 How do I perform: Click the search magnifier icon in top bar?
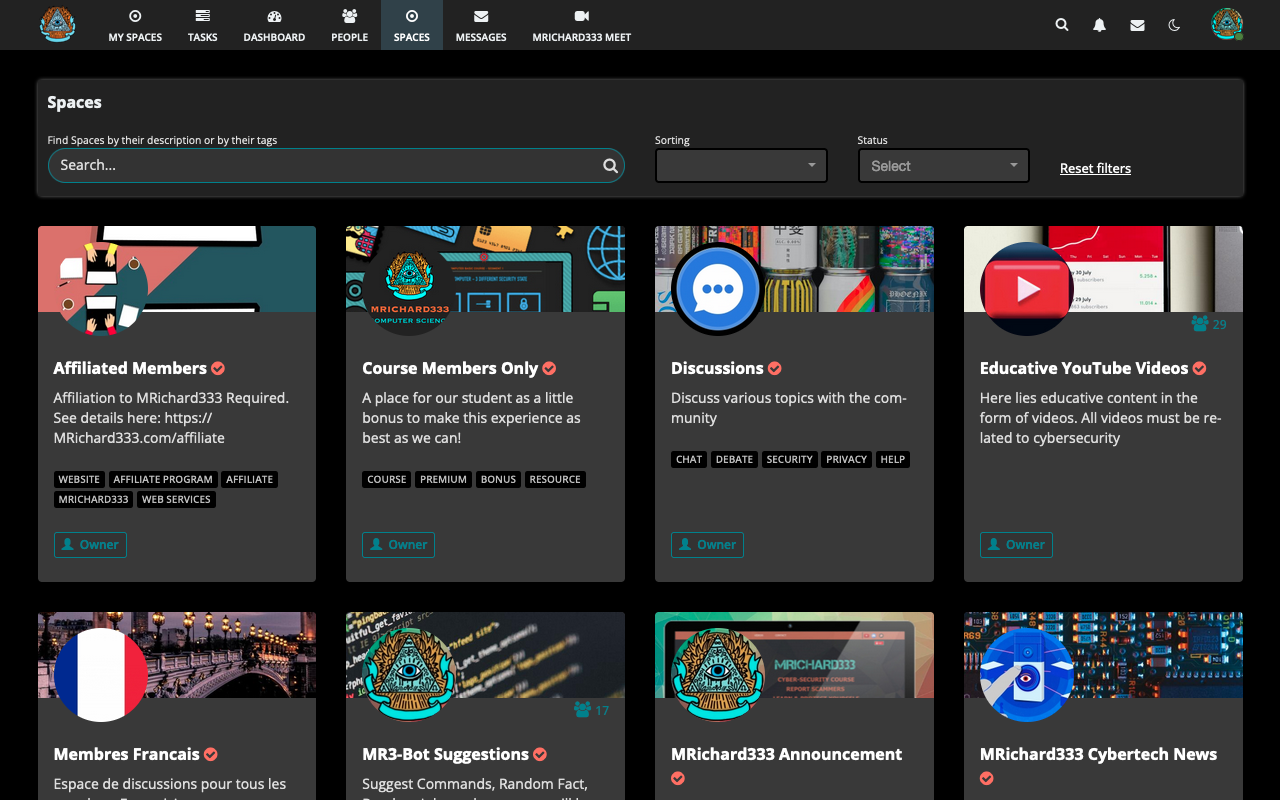pos(1062,25)
